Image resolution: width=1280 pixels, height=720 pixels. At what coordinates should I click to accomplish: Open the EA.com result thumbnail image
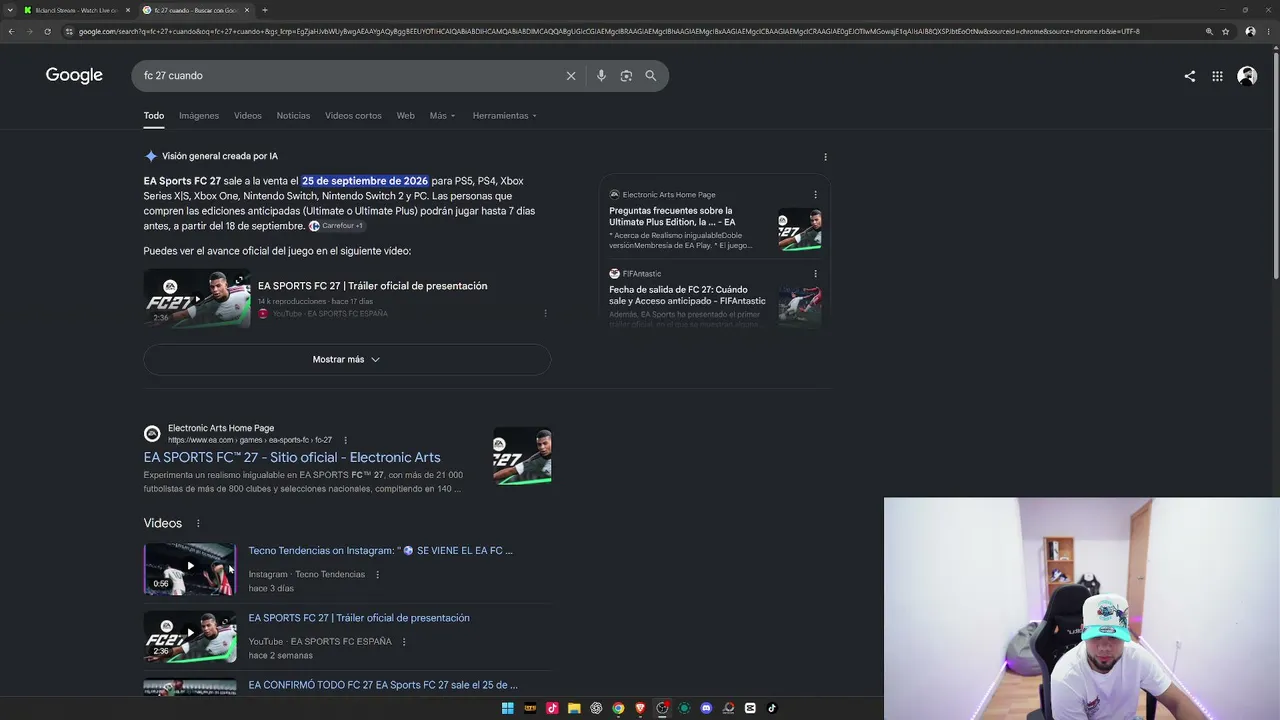coord(522,456)
